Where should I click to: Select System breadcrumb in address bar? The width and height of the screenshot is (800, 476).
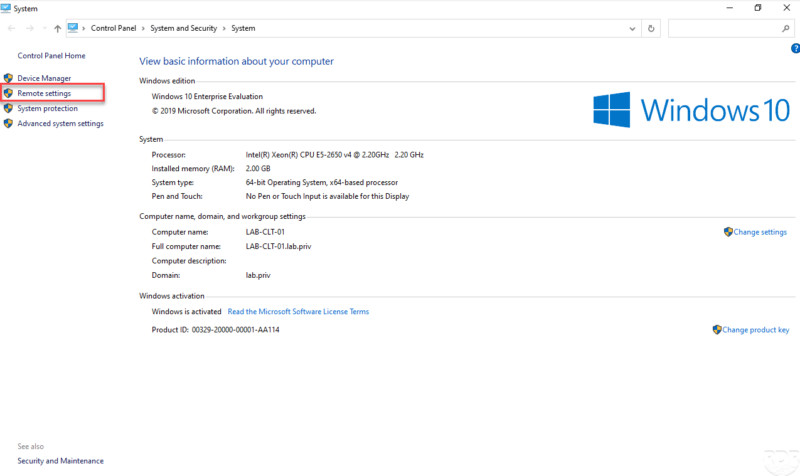tap(243, 29)
